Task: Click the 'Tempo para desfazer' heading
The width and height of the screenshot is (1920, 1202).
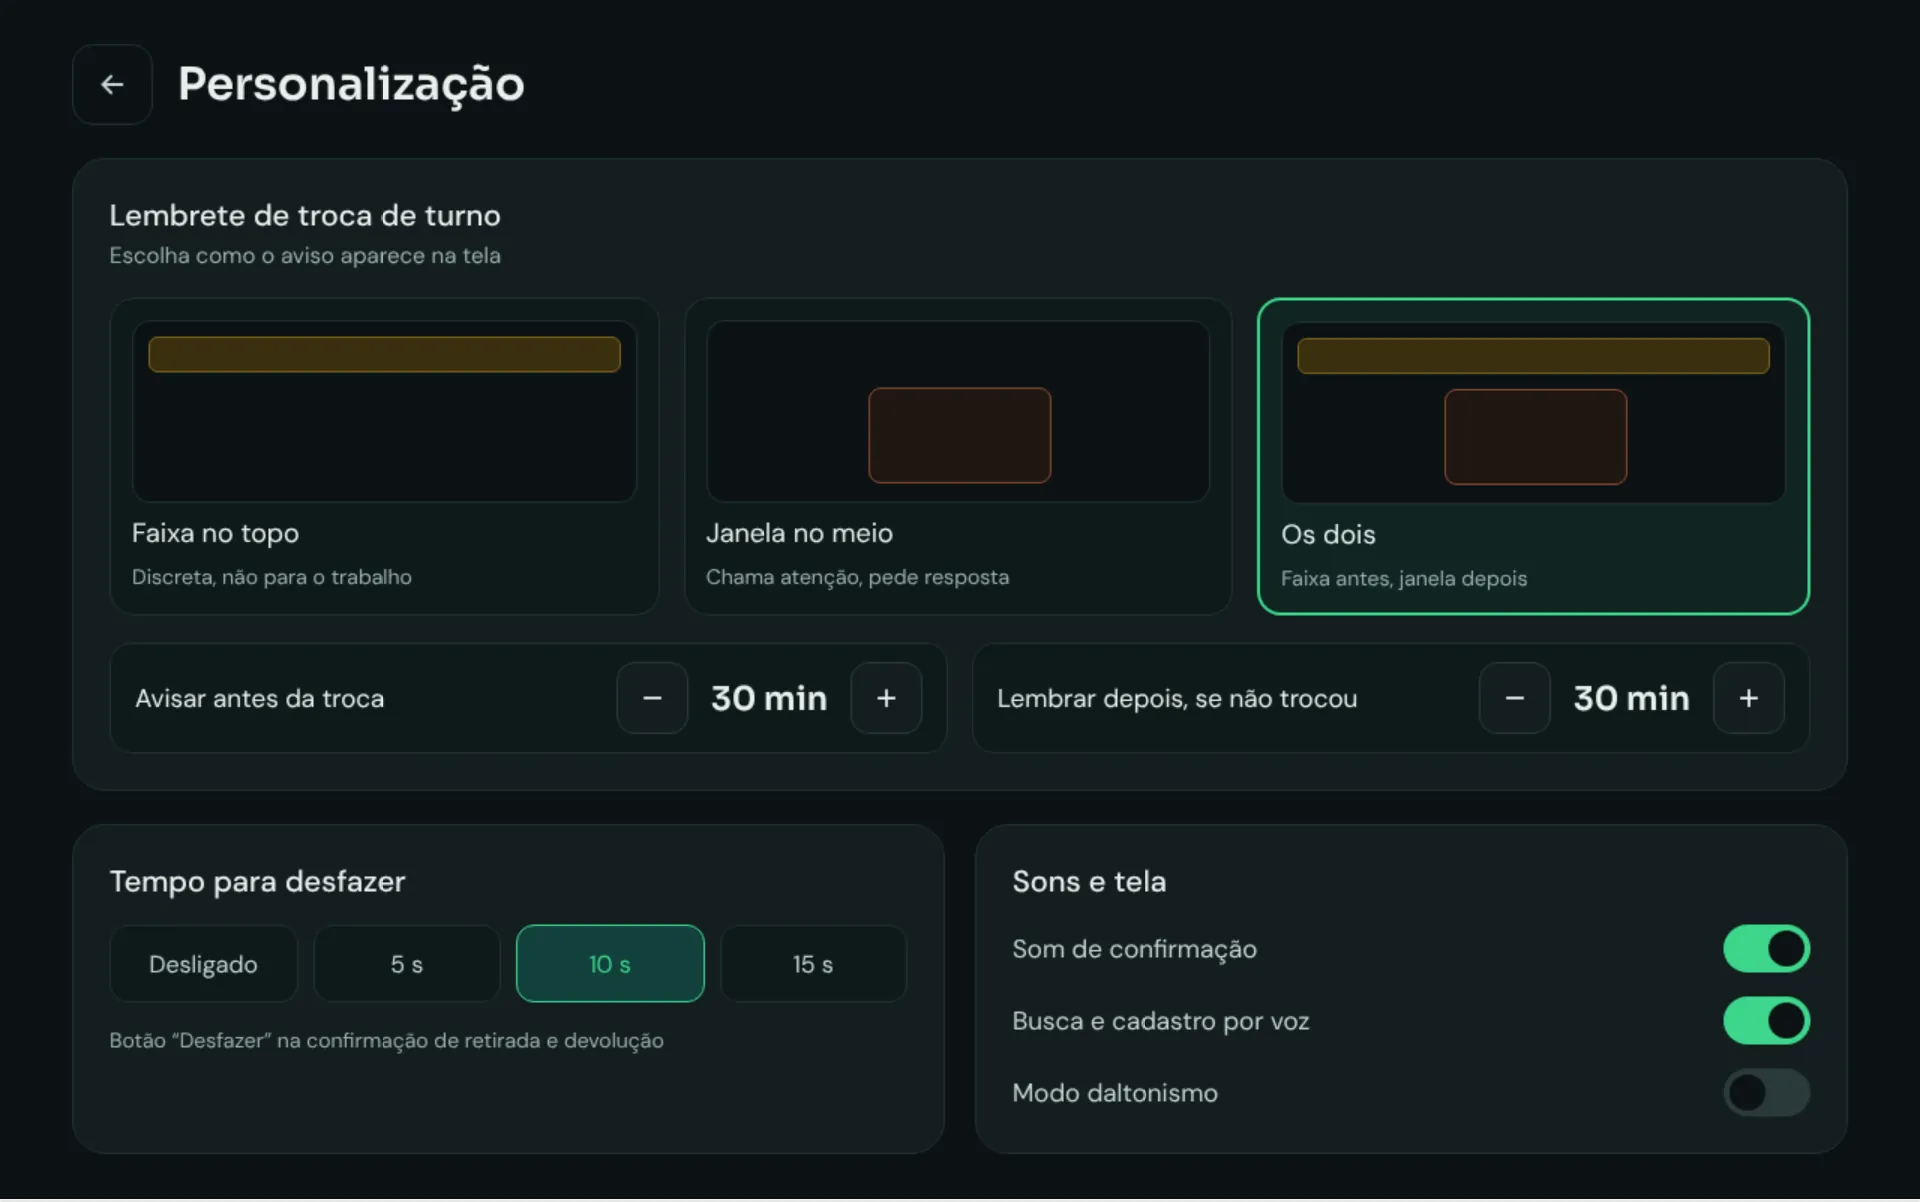Action: 257,882
